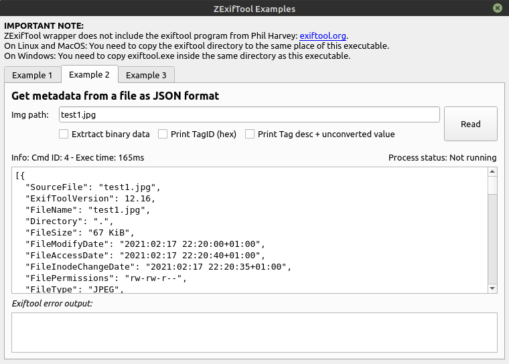Select the Example 2 tab
Image resolution: width=509 pixels, height=364 pixels.
89,74
